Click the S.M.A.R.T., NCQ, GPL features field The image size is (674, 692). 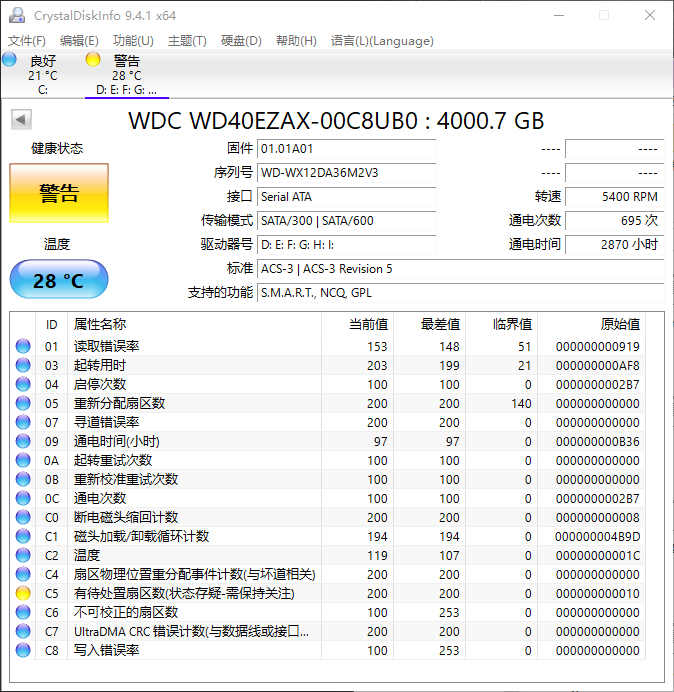tap(460, 292)
